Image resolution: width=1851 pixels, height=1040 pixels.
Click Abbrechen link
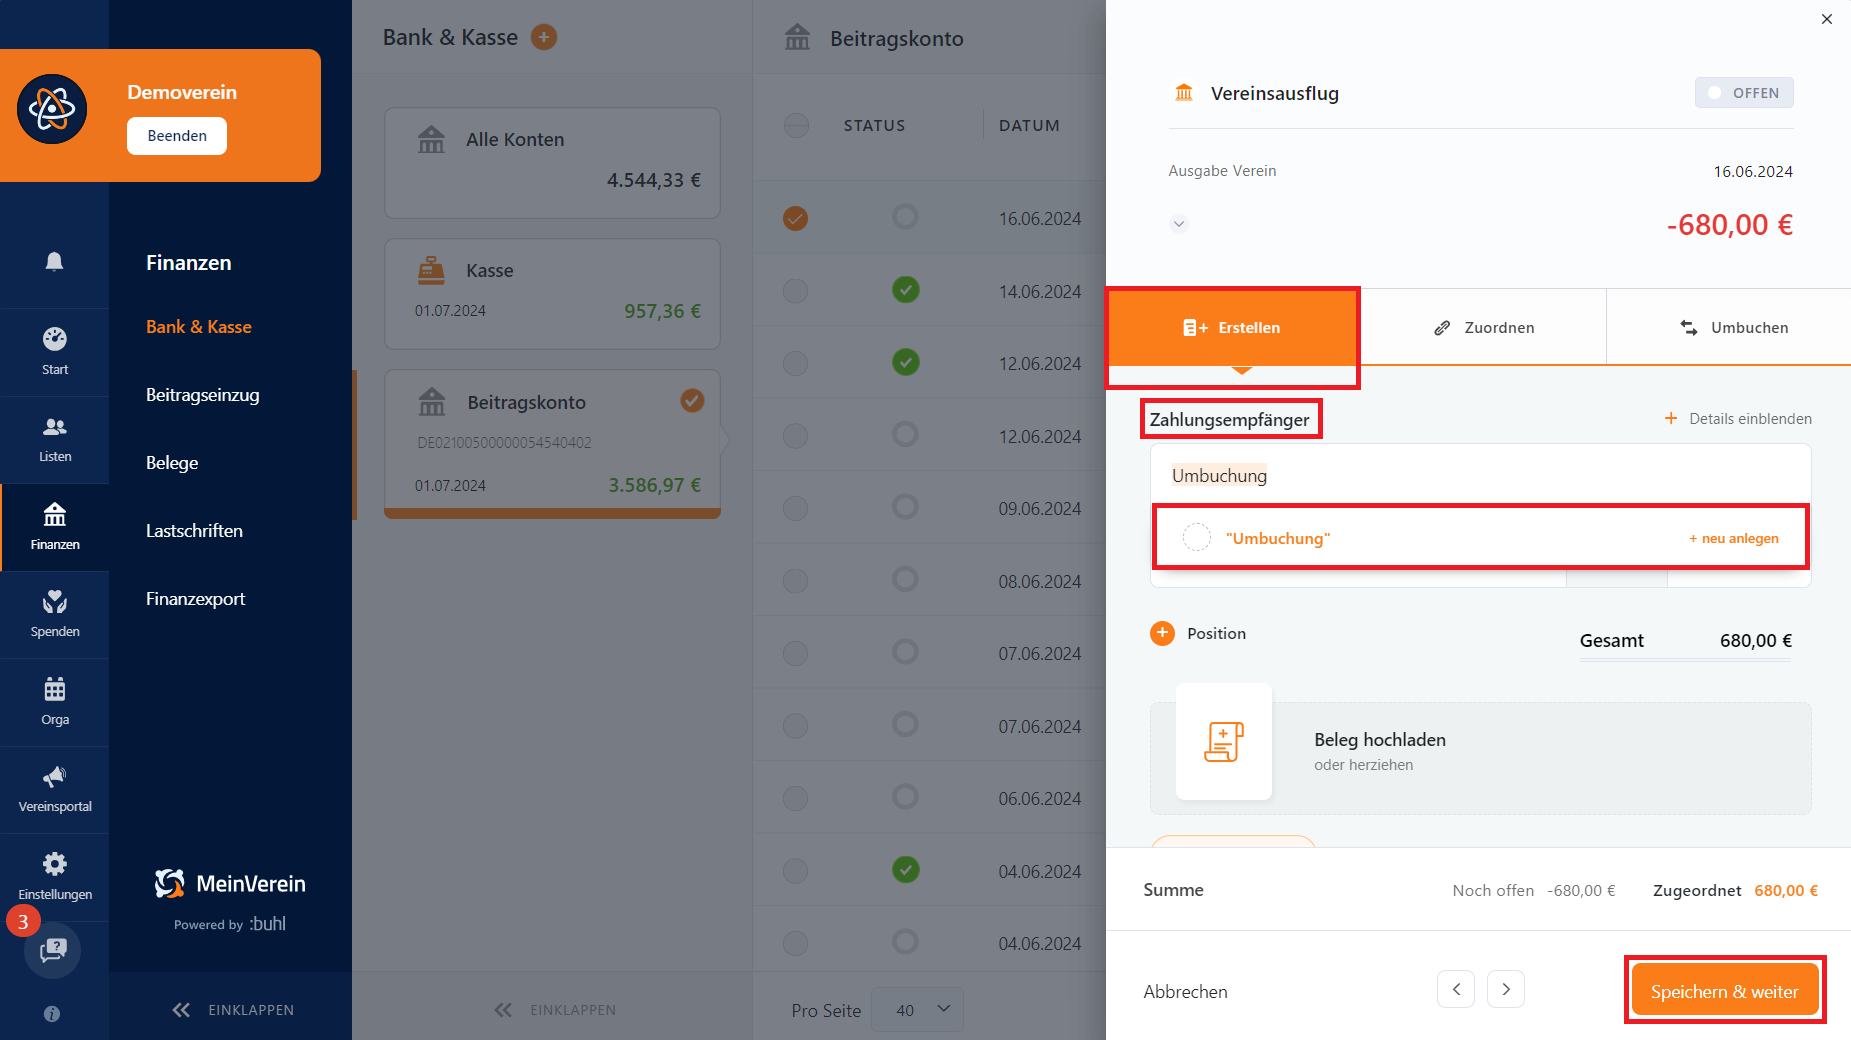[x=1186, y=992]
